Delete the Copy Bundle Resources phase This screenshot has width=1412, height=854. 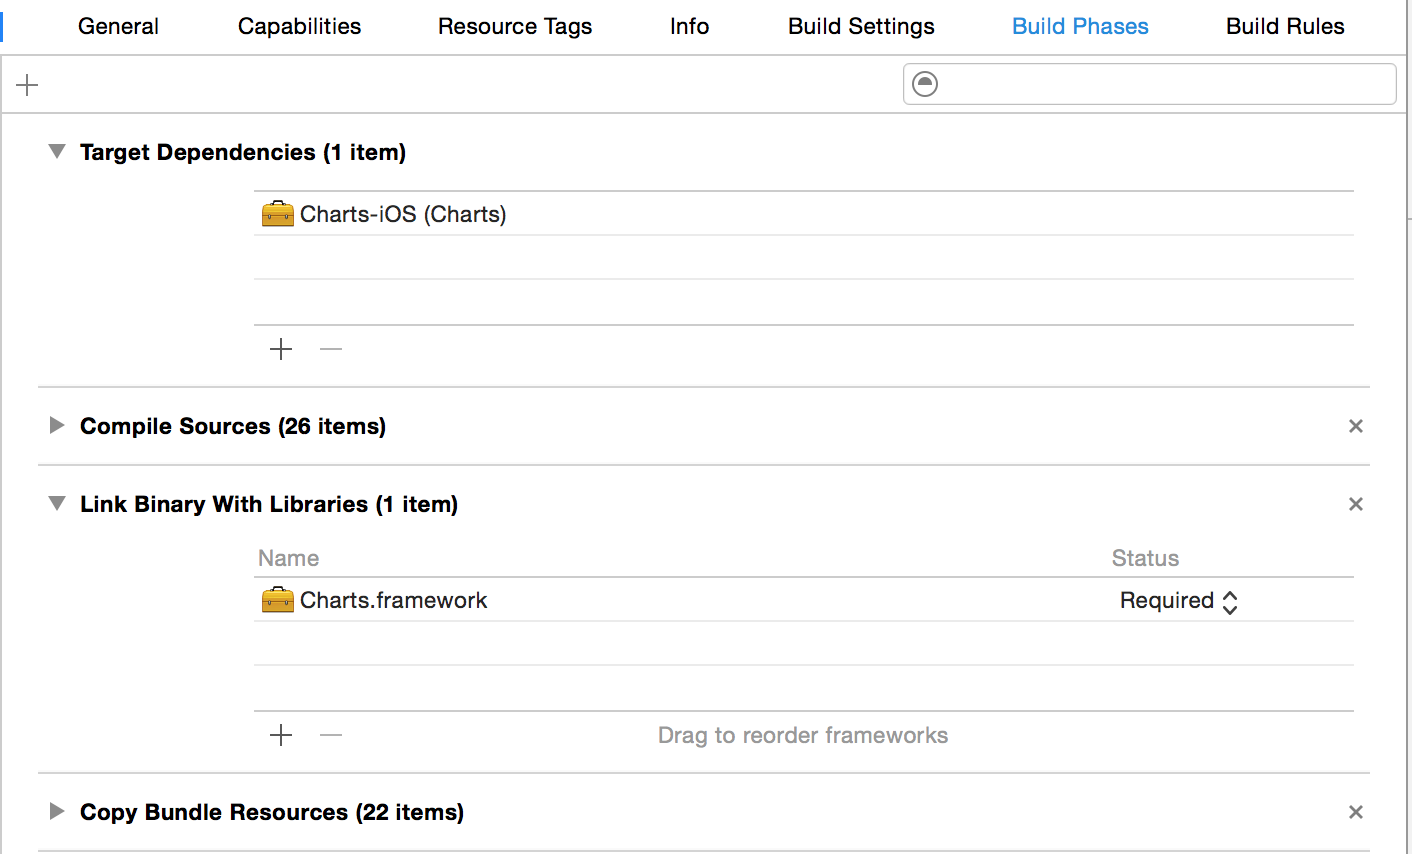[1356, 812]
